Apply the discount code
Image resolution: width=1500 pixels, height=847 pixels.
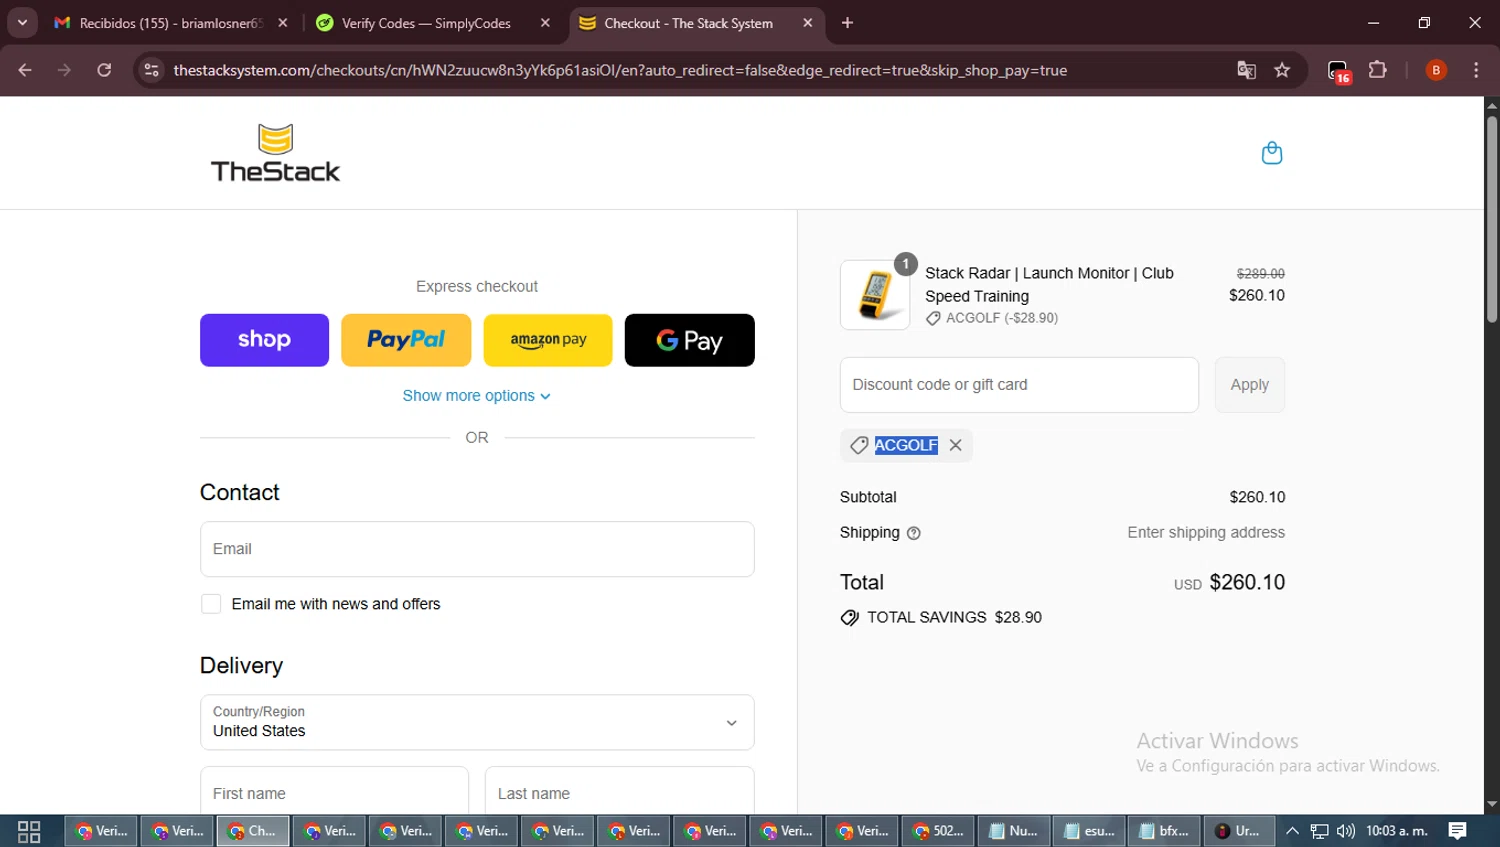point(1249,385)
